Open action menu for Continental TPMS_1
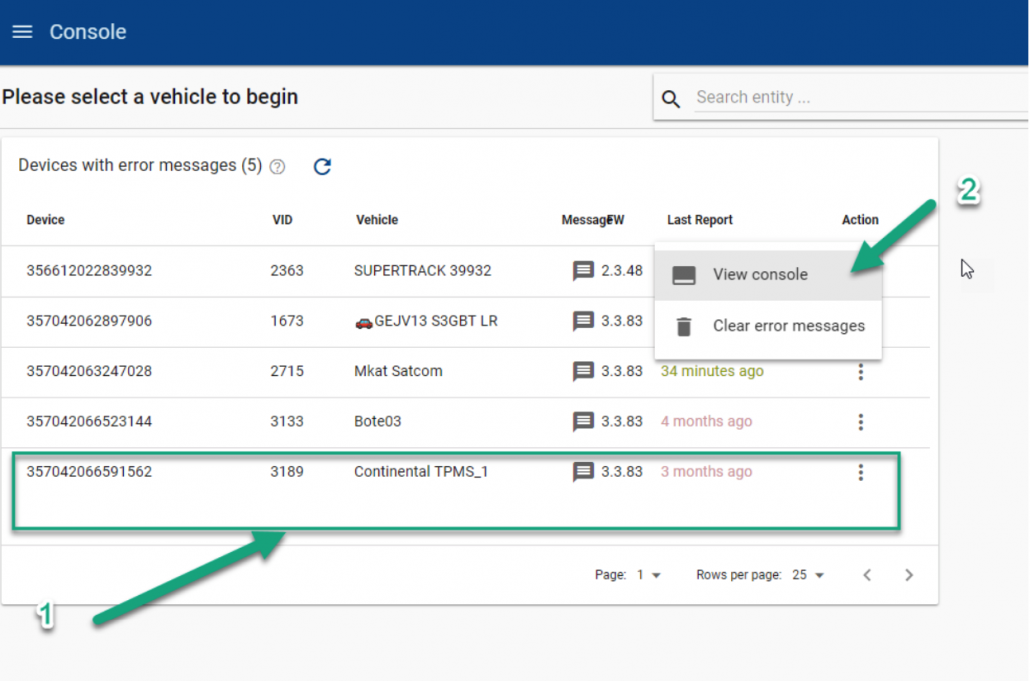1030x681 pixels. [x=860, y=472]
